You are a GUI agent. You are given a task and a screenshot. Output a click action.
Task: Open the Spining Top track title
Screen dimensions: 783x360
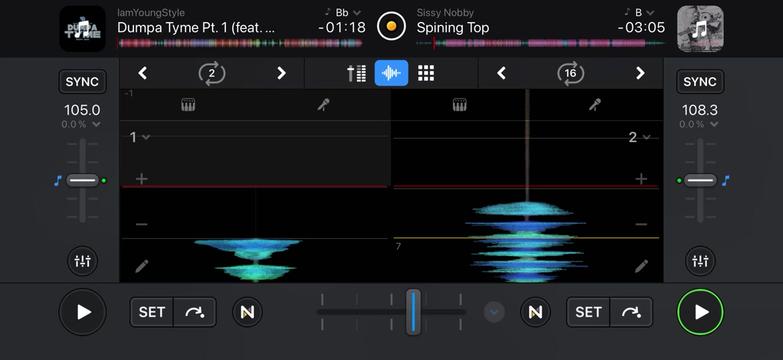coord(453,28)
